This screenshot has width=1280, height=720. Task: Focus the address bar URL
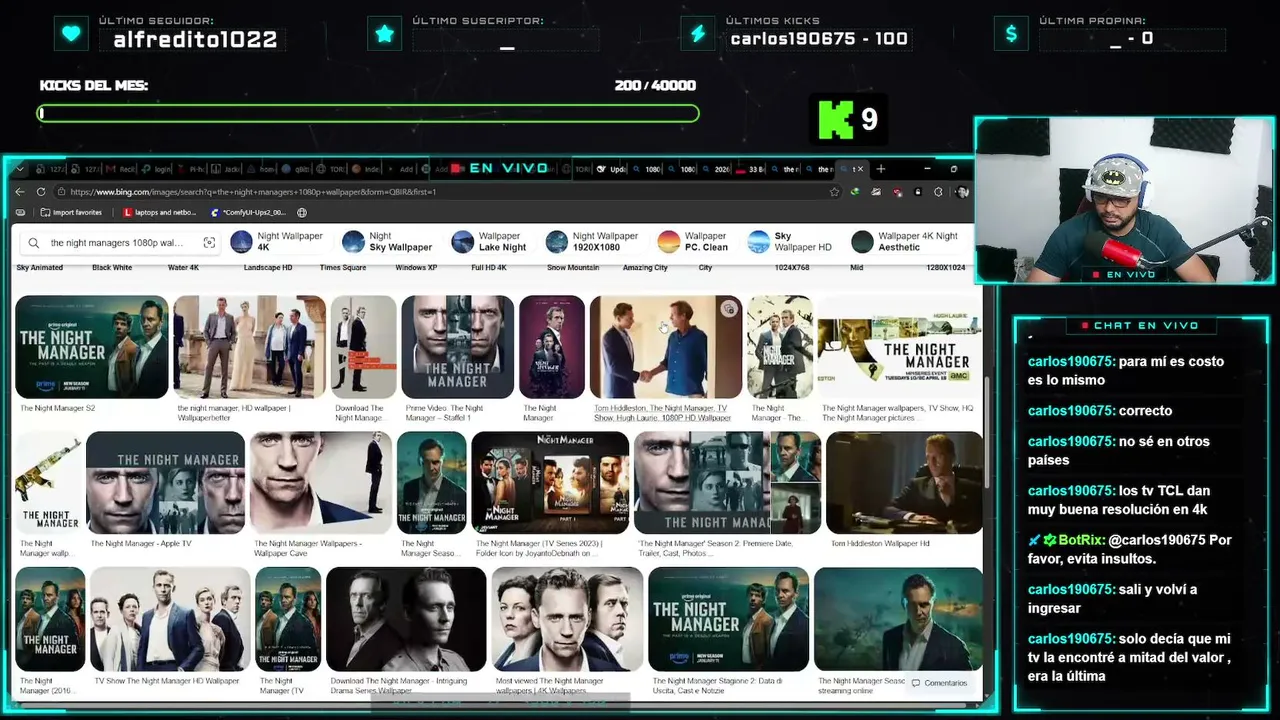point(253,192)
